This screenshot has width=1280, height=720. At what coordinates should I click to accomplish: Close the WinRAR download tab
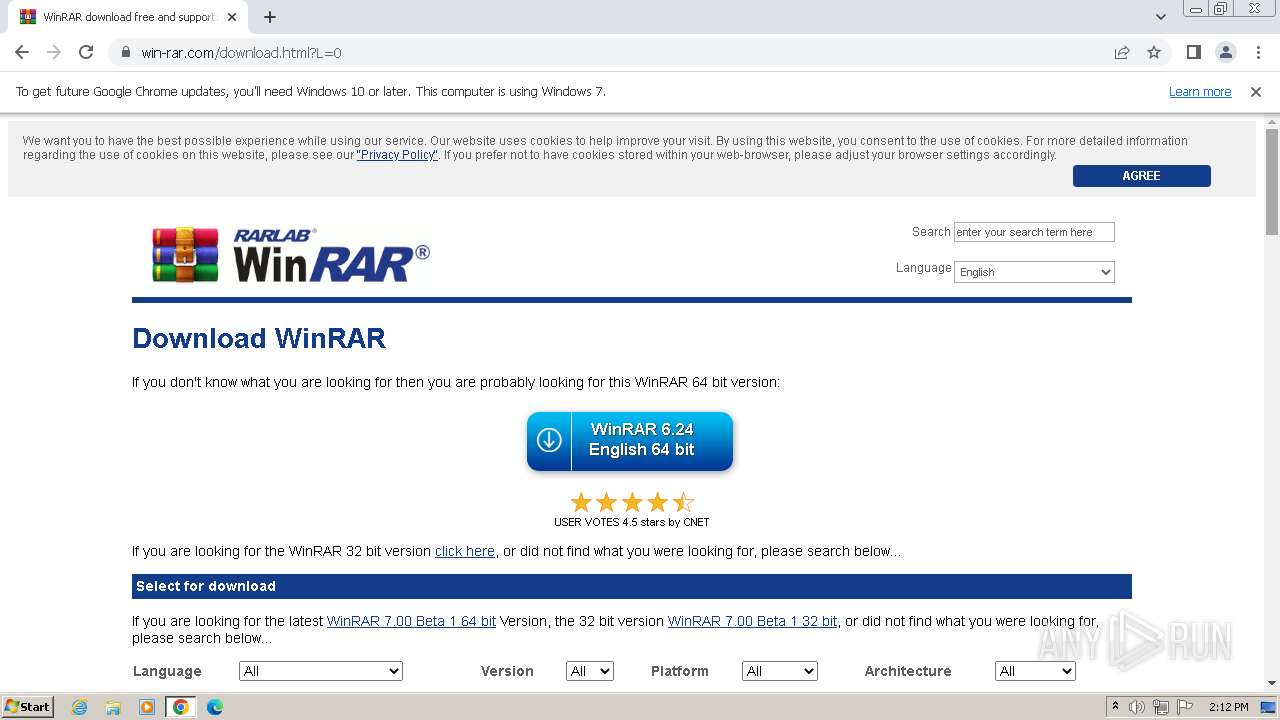(232, 17)
